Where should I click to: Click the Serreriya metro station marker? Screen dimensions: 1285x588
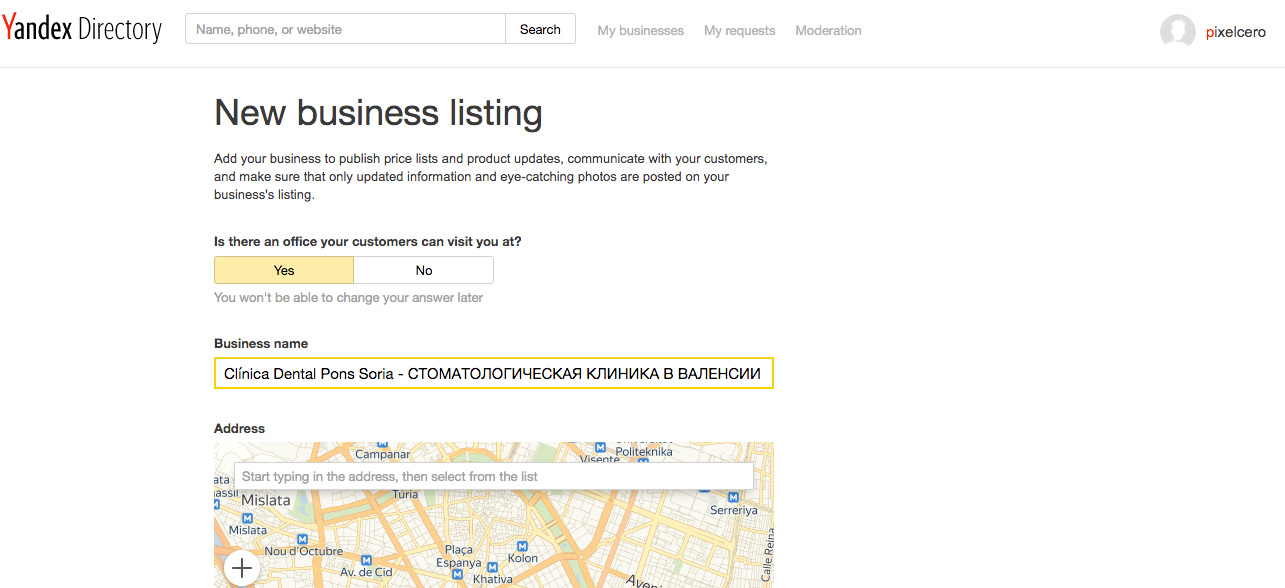coord(733,496)
